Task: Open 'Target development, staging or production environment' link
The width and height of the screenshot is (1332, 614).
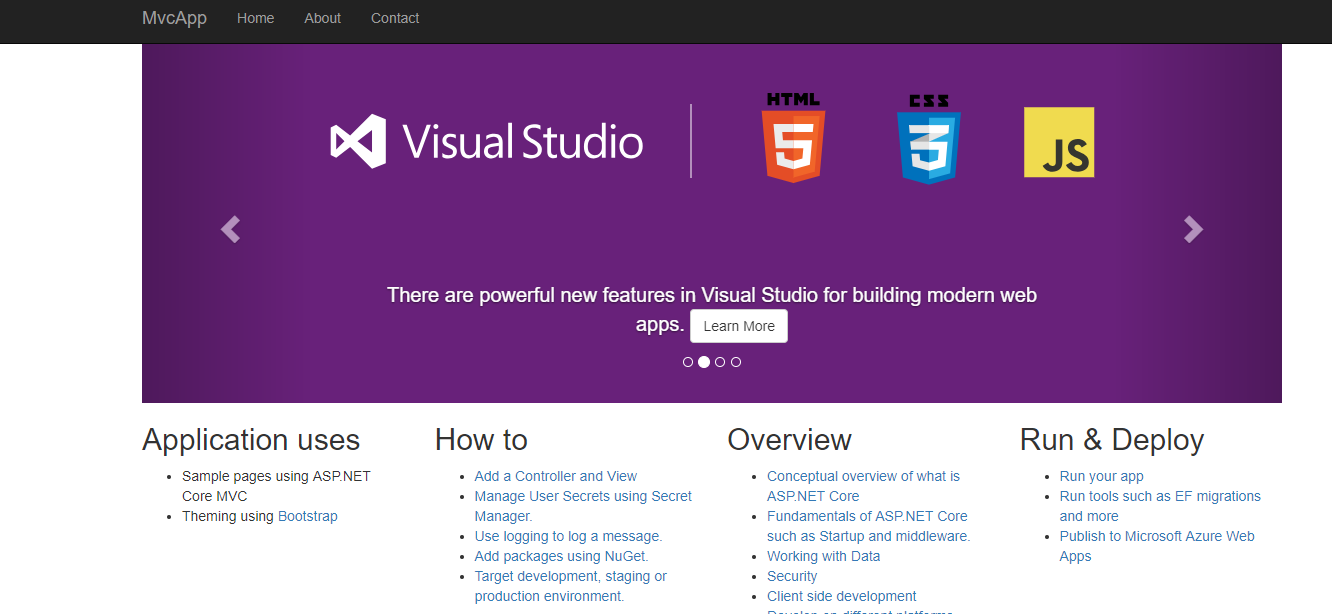Action: click(571, 586)
